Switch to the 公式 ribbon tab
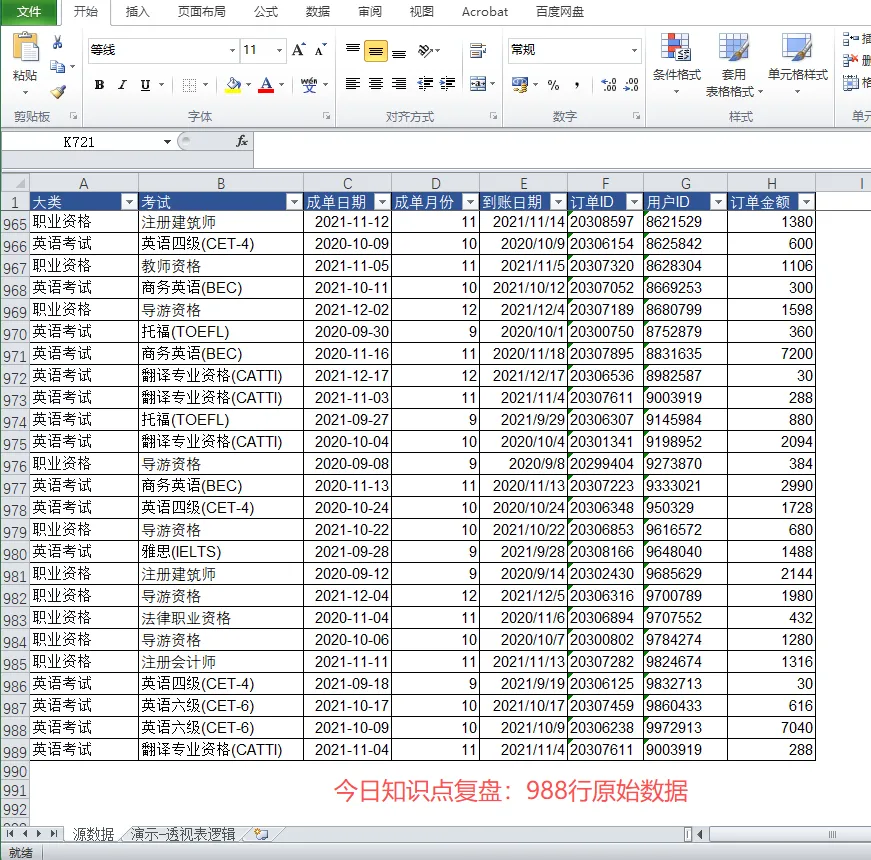 click(266, 12)
